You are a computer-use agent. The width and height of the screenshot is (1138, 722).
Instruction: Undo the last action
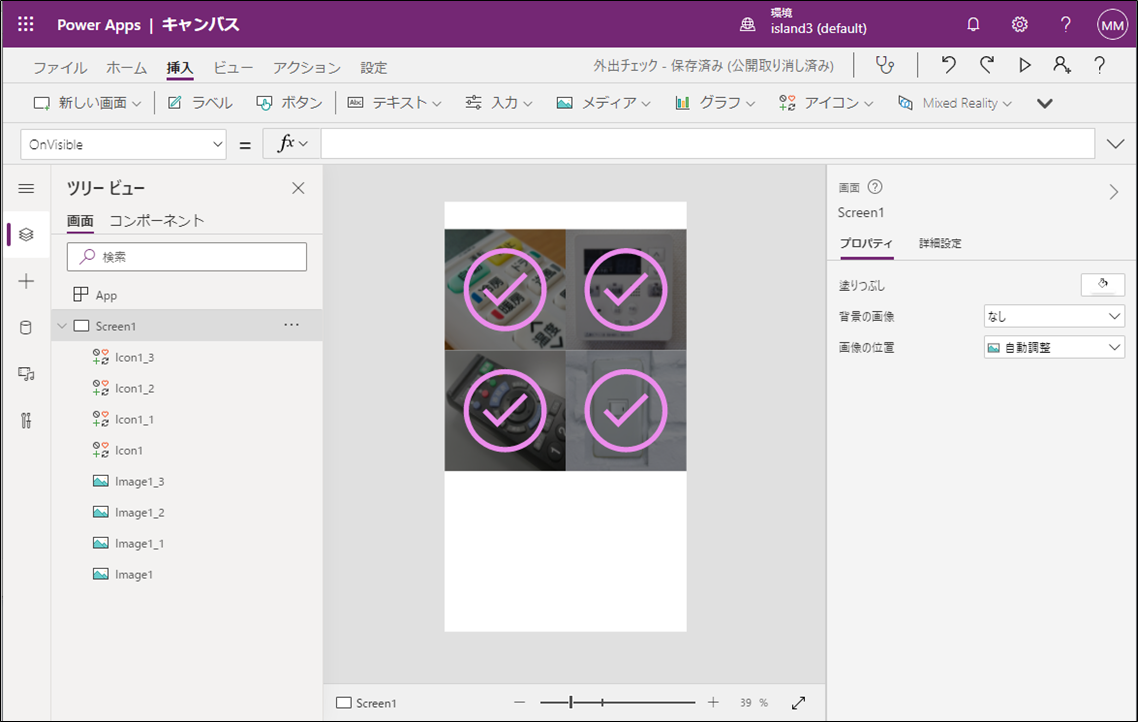[x=948, y=65]
